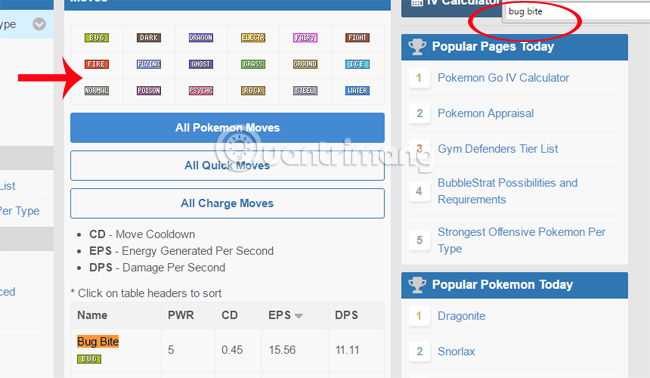
Task: Filter moves by Dragon type icon
Action: pyautogui.click(x=201, y=38)
